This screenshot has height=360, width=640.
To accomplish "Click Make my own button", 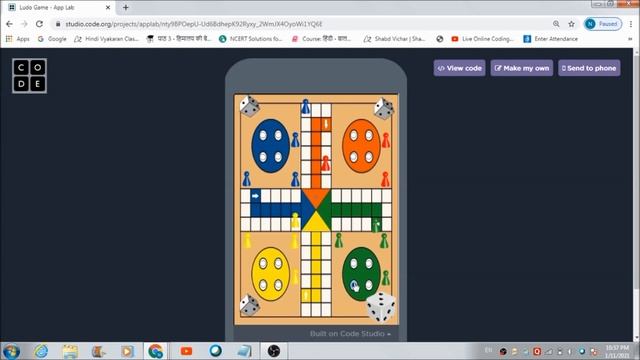I will coord(522,68).
